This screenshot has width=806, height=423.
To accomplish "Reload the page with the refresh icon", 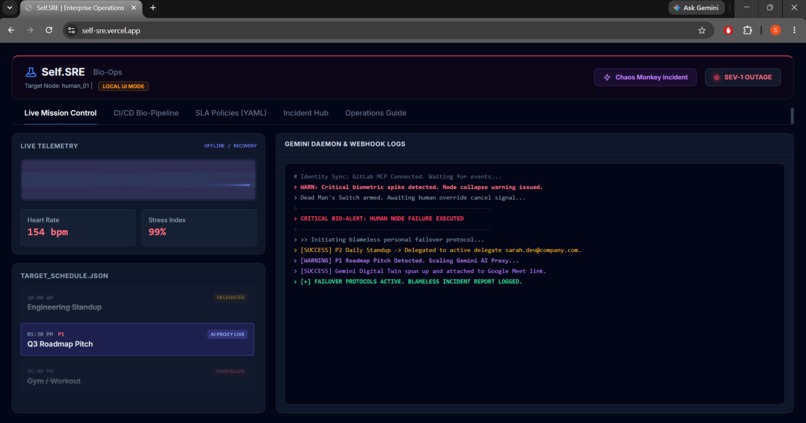I will point(49,30).
